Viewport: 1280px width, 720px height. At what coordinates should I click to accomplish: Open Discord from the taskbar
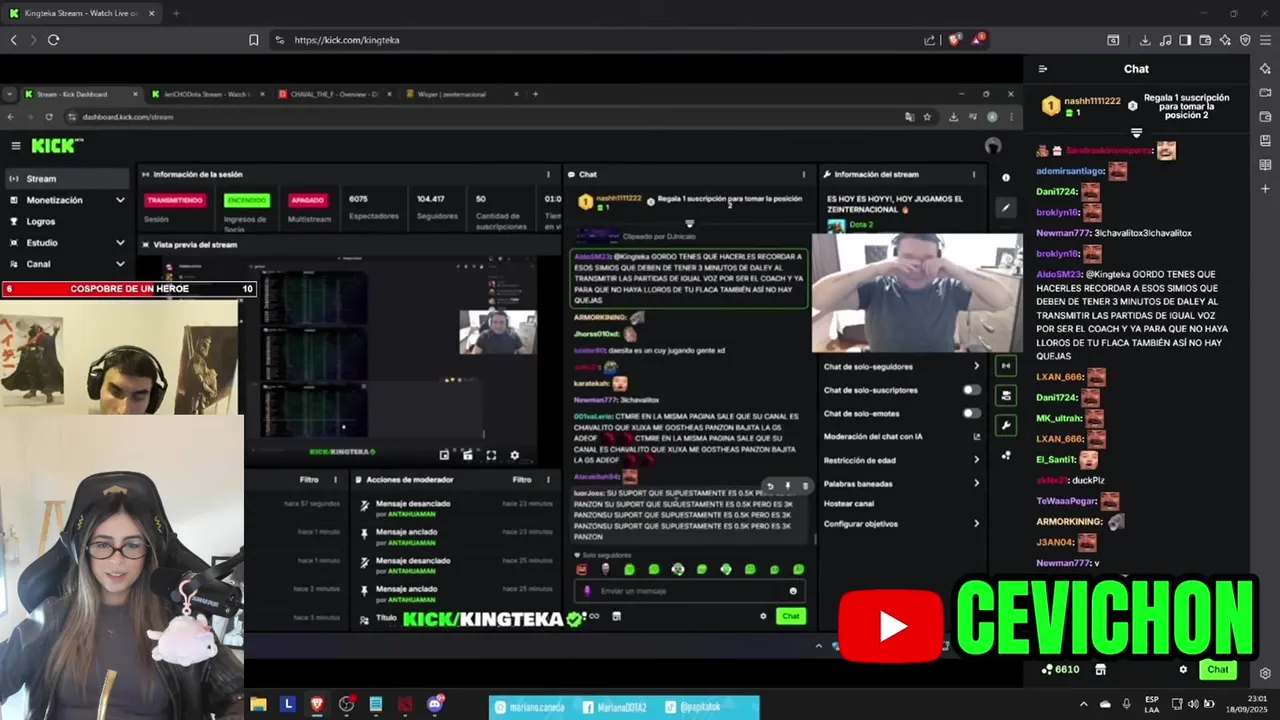(434, 704)
